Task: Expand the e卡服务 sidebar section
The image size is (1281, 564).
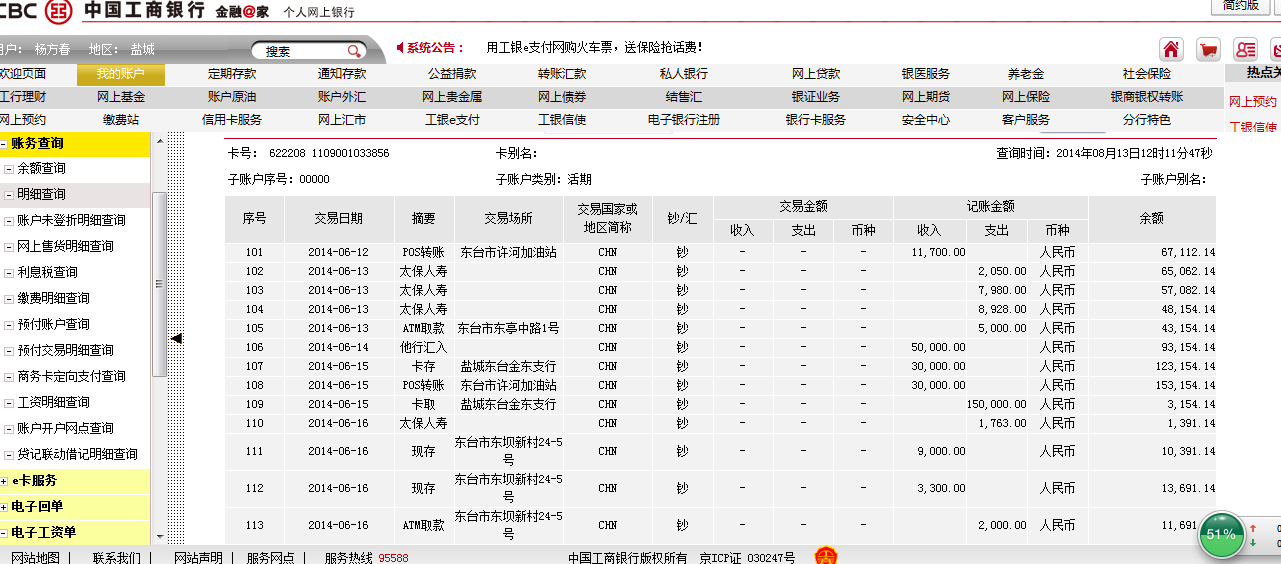Action: [5, 481]
